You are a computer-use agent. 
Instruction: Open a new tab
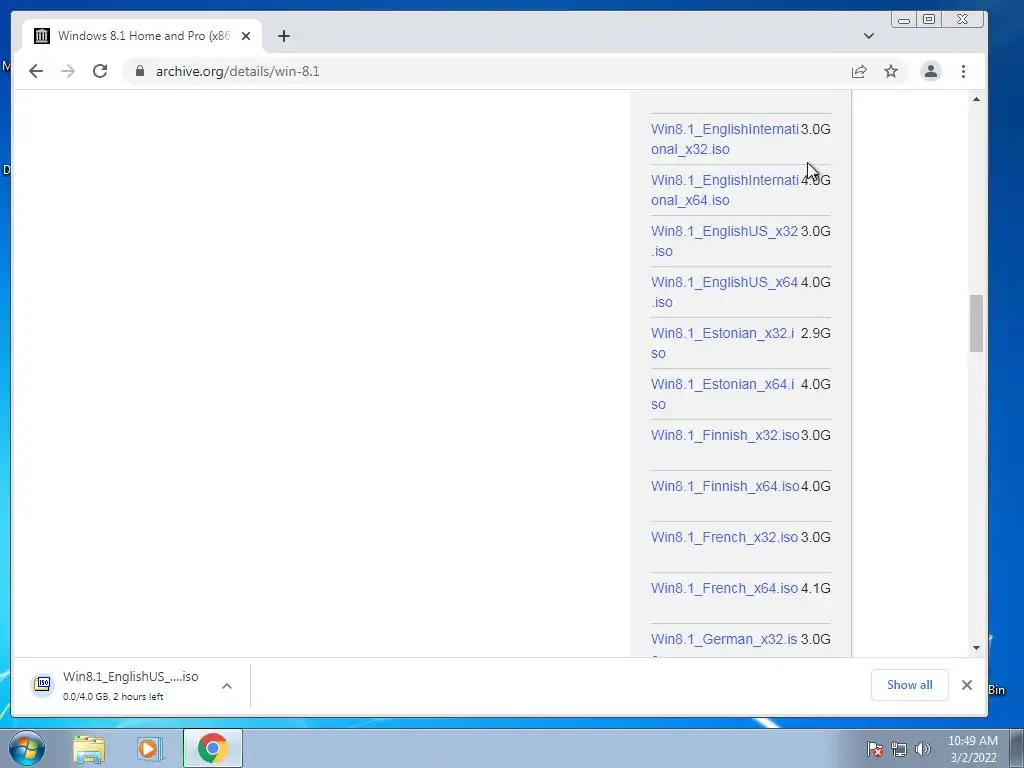click(283, 36)
